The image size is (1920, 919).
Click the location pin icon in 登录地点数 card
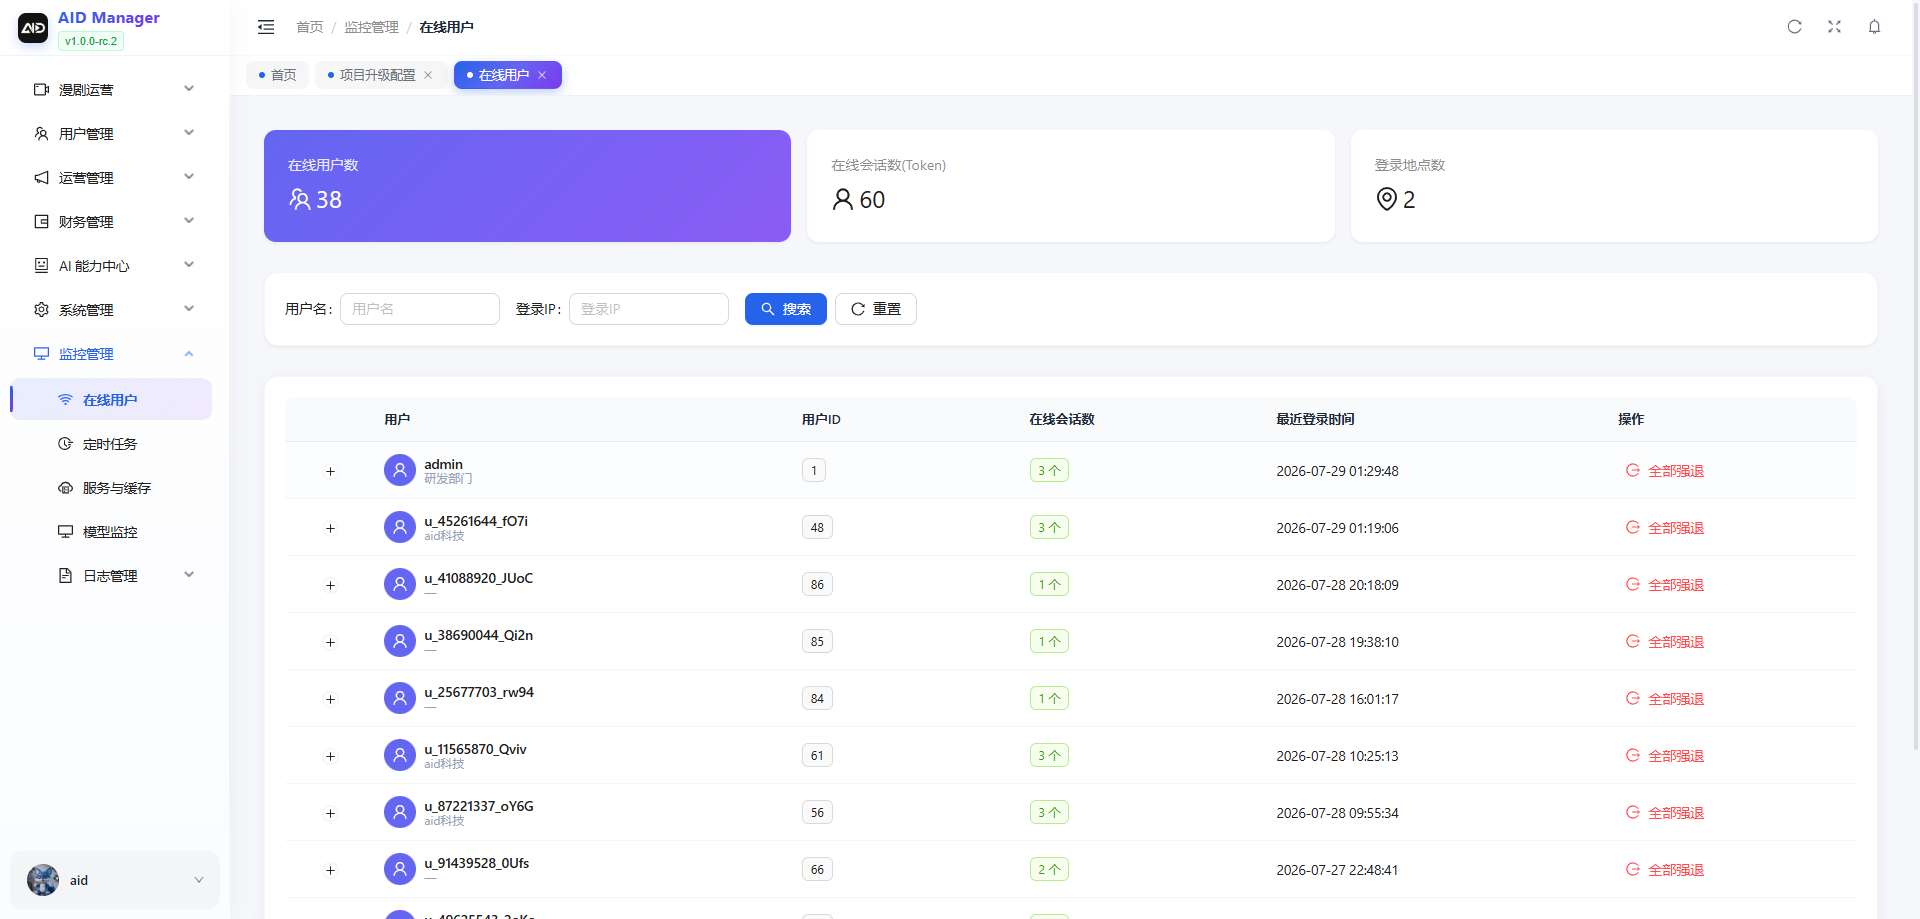(1387, 199)
